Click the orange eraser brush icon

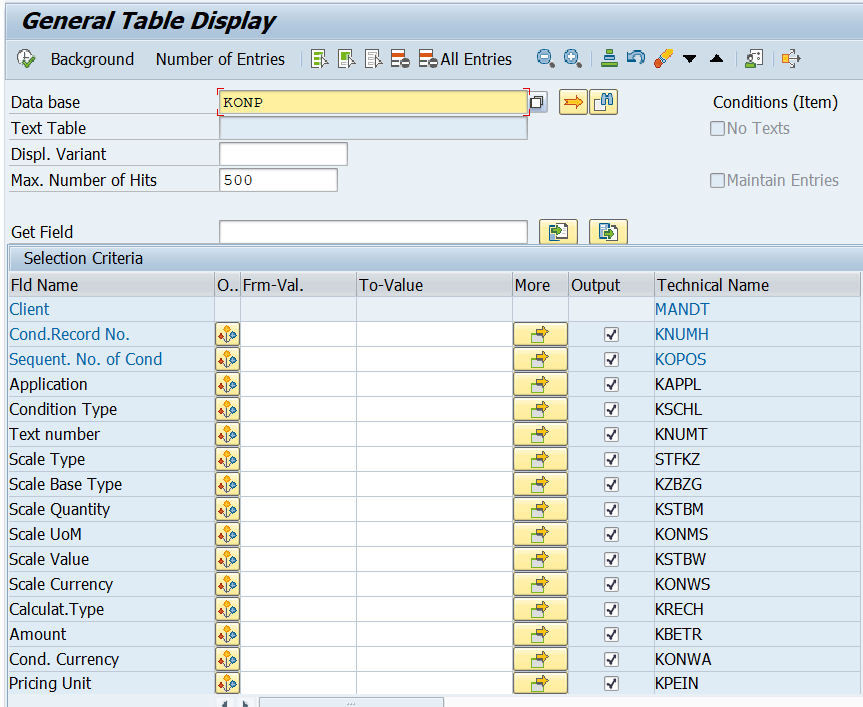tap(663, 58)
